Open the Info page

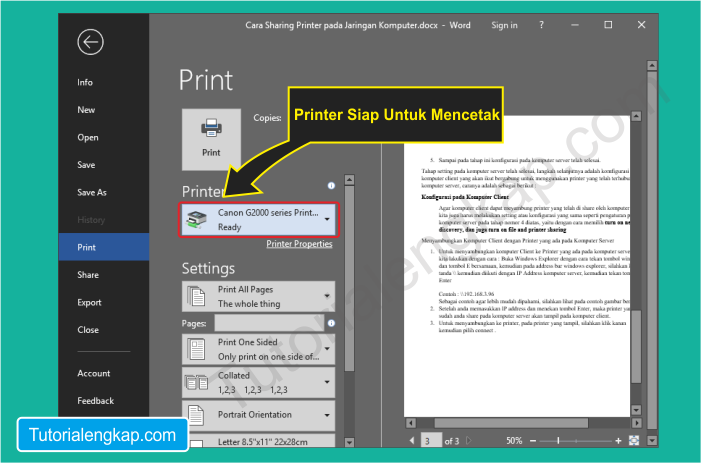[x=85, y=82]
